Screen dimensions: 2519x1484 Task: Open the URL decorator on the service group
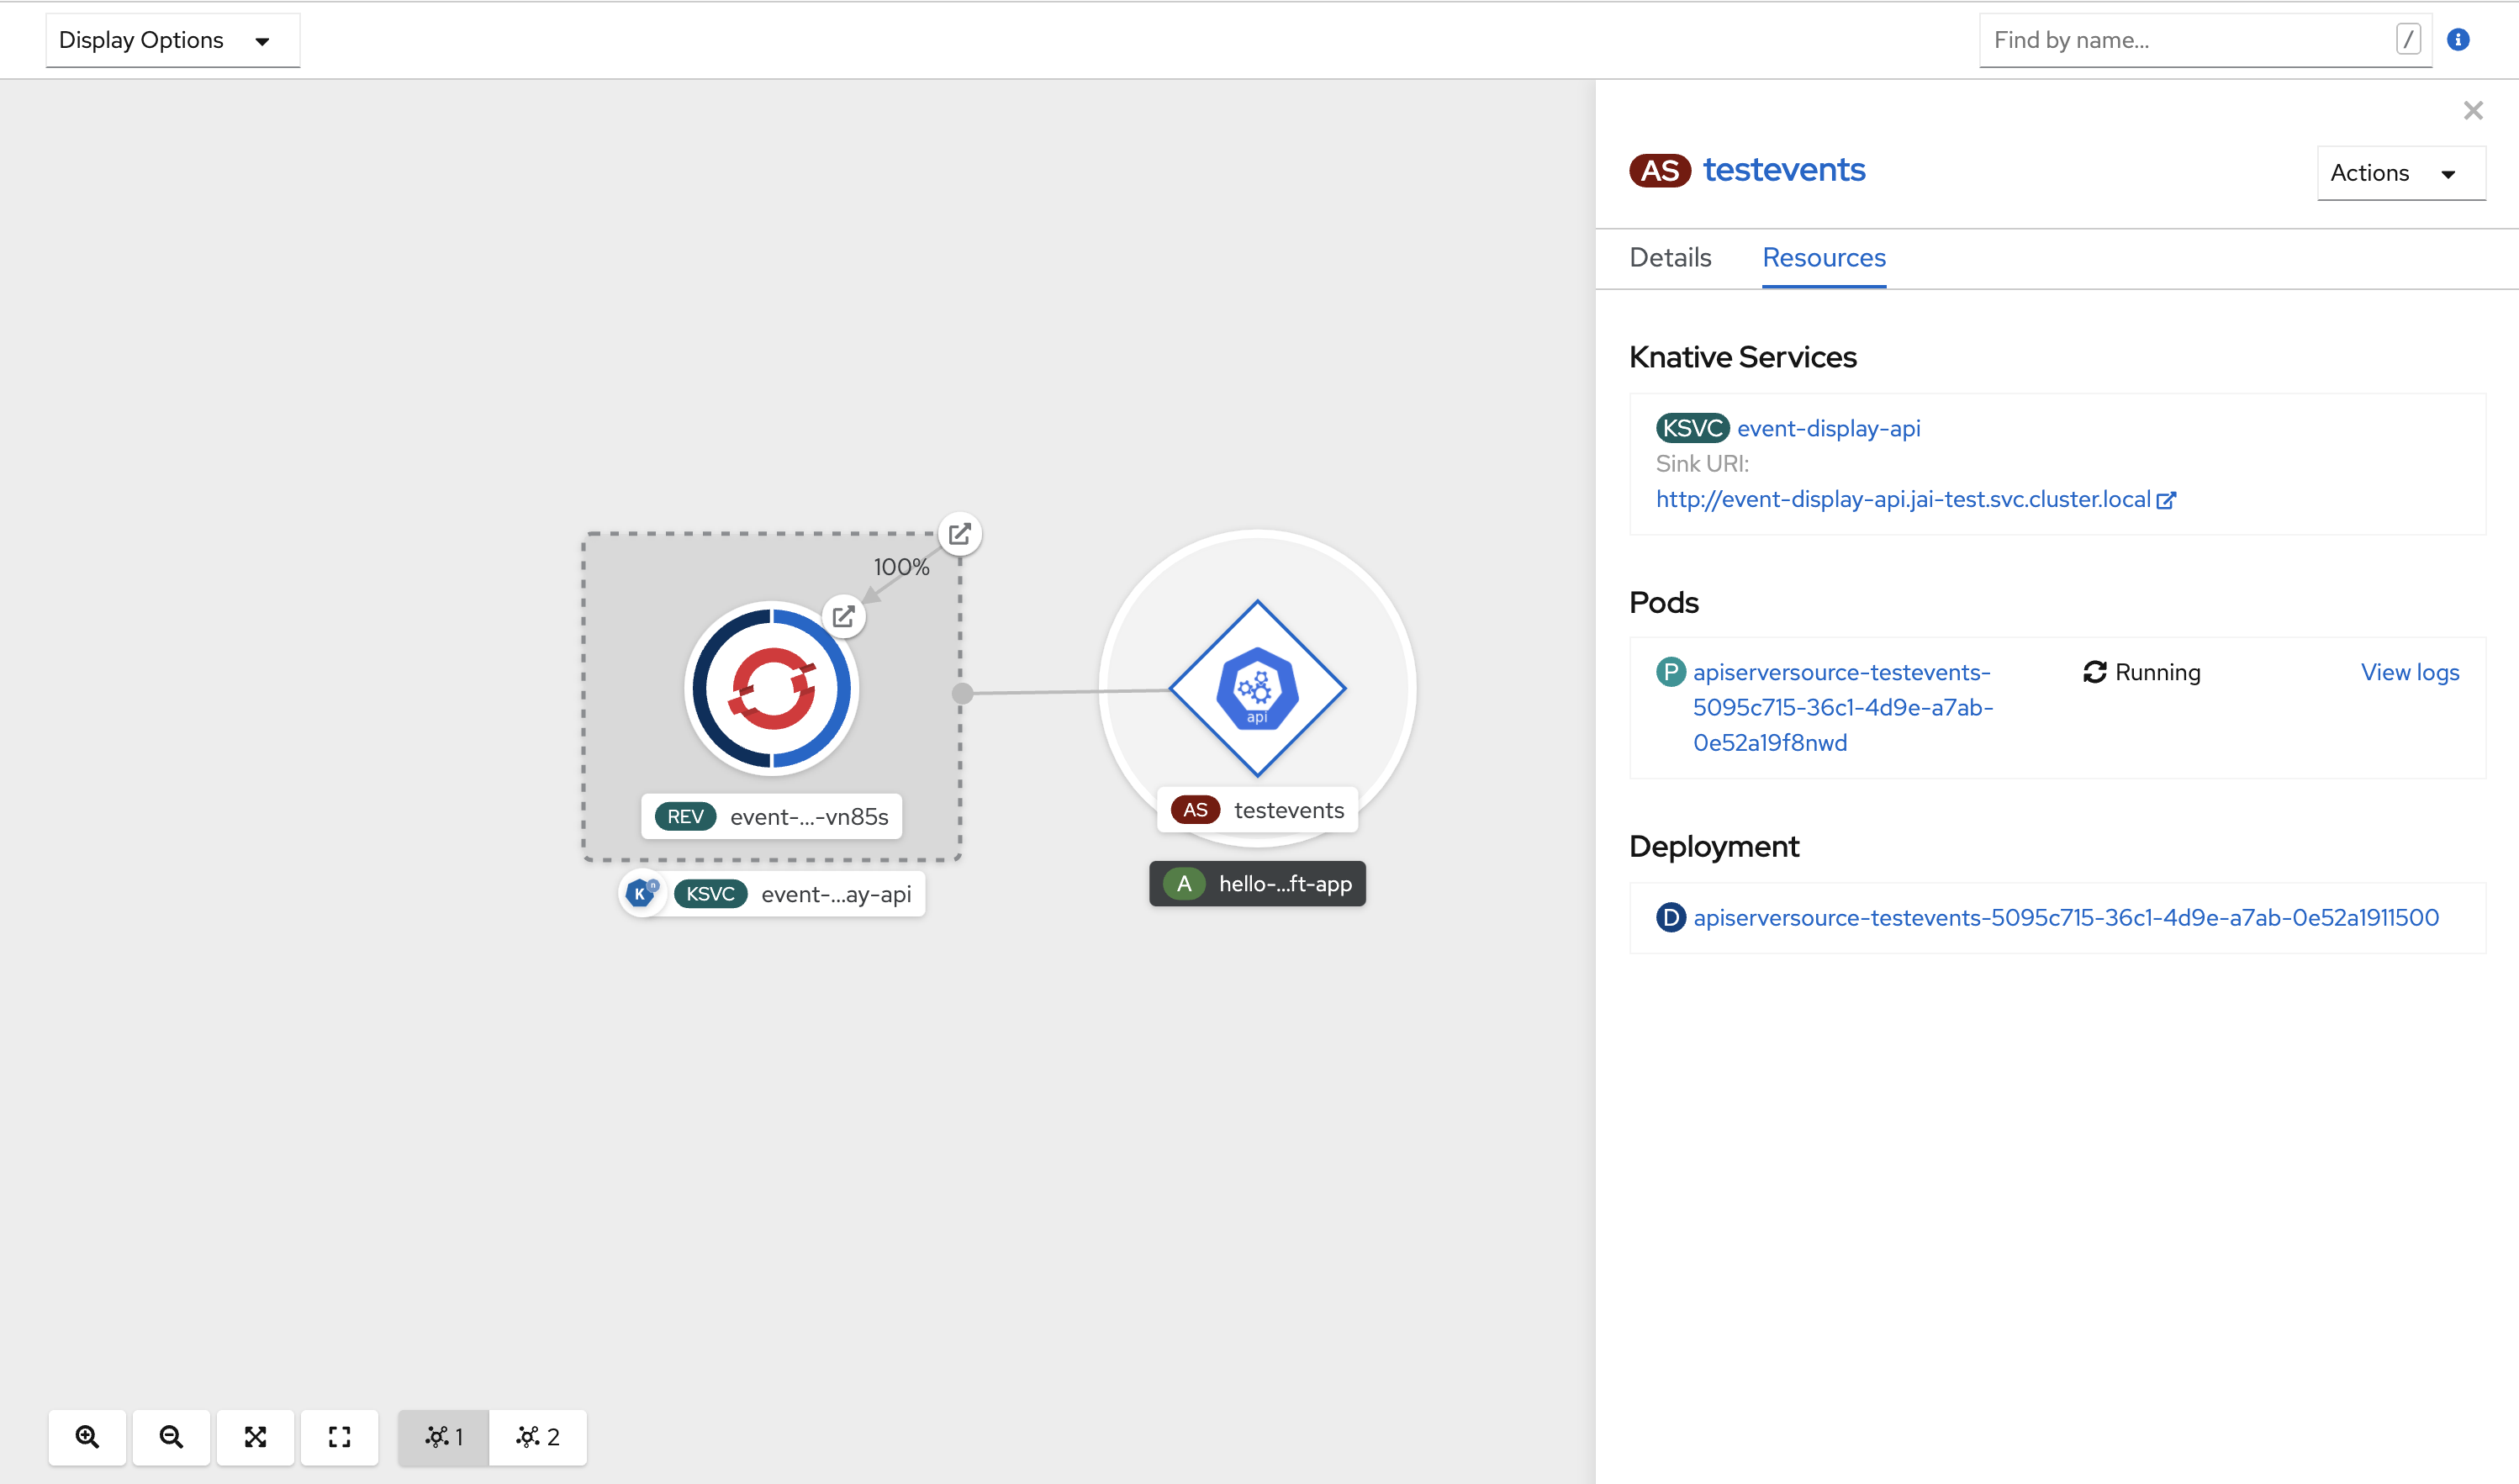coord(960,534)
